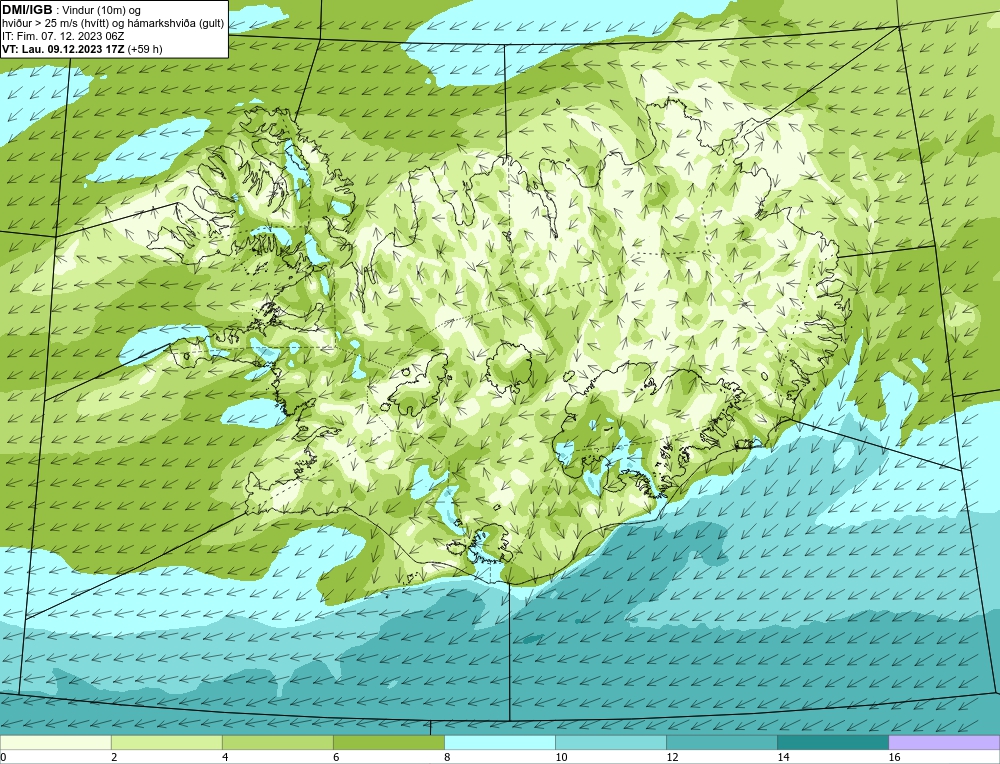Image resolution: width=1000 pixels, height=764 pixels.
Task: Click the 'VT: Lau. 09.12.2023 17Z' line
Action: (64, 49)
